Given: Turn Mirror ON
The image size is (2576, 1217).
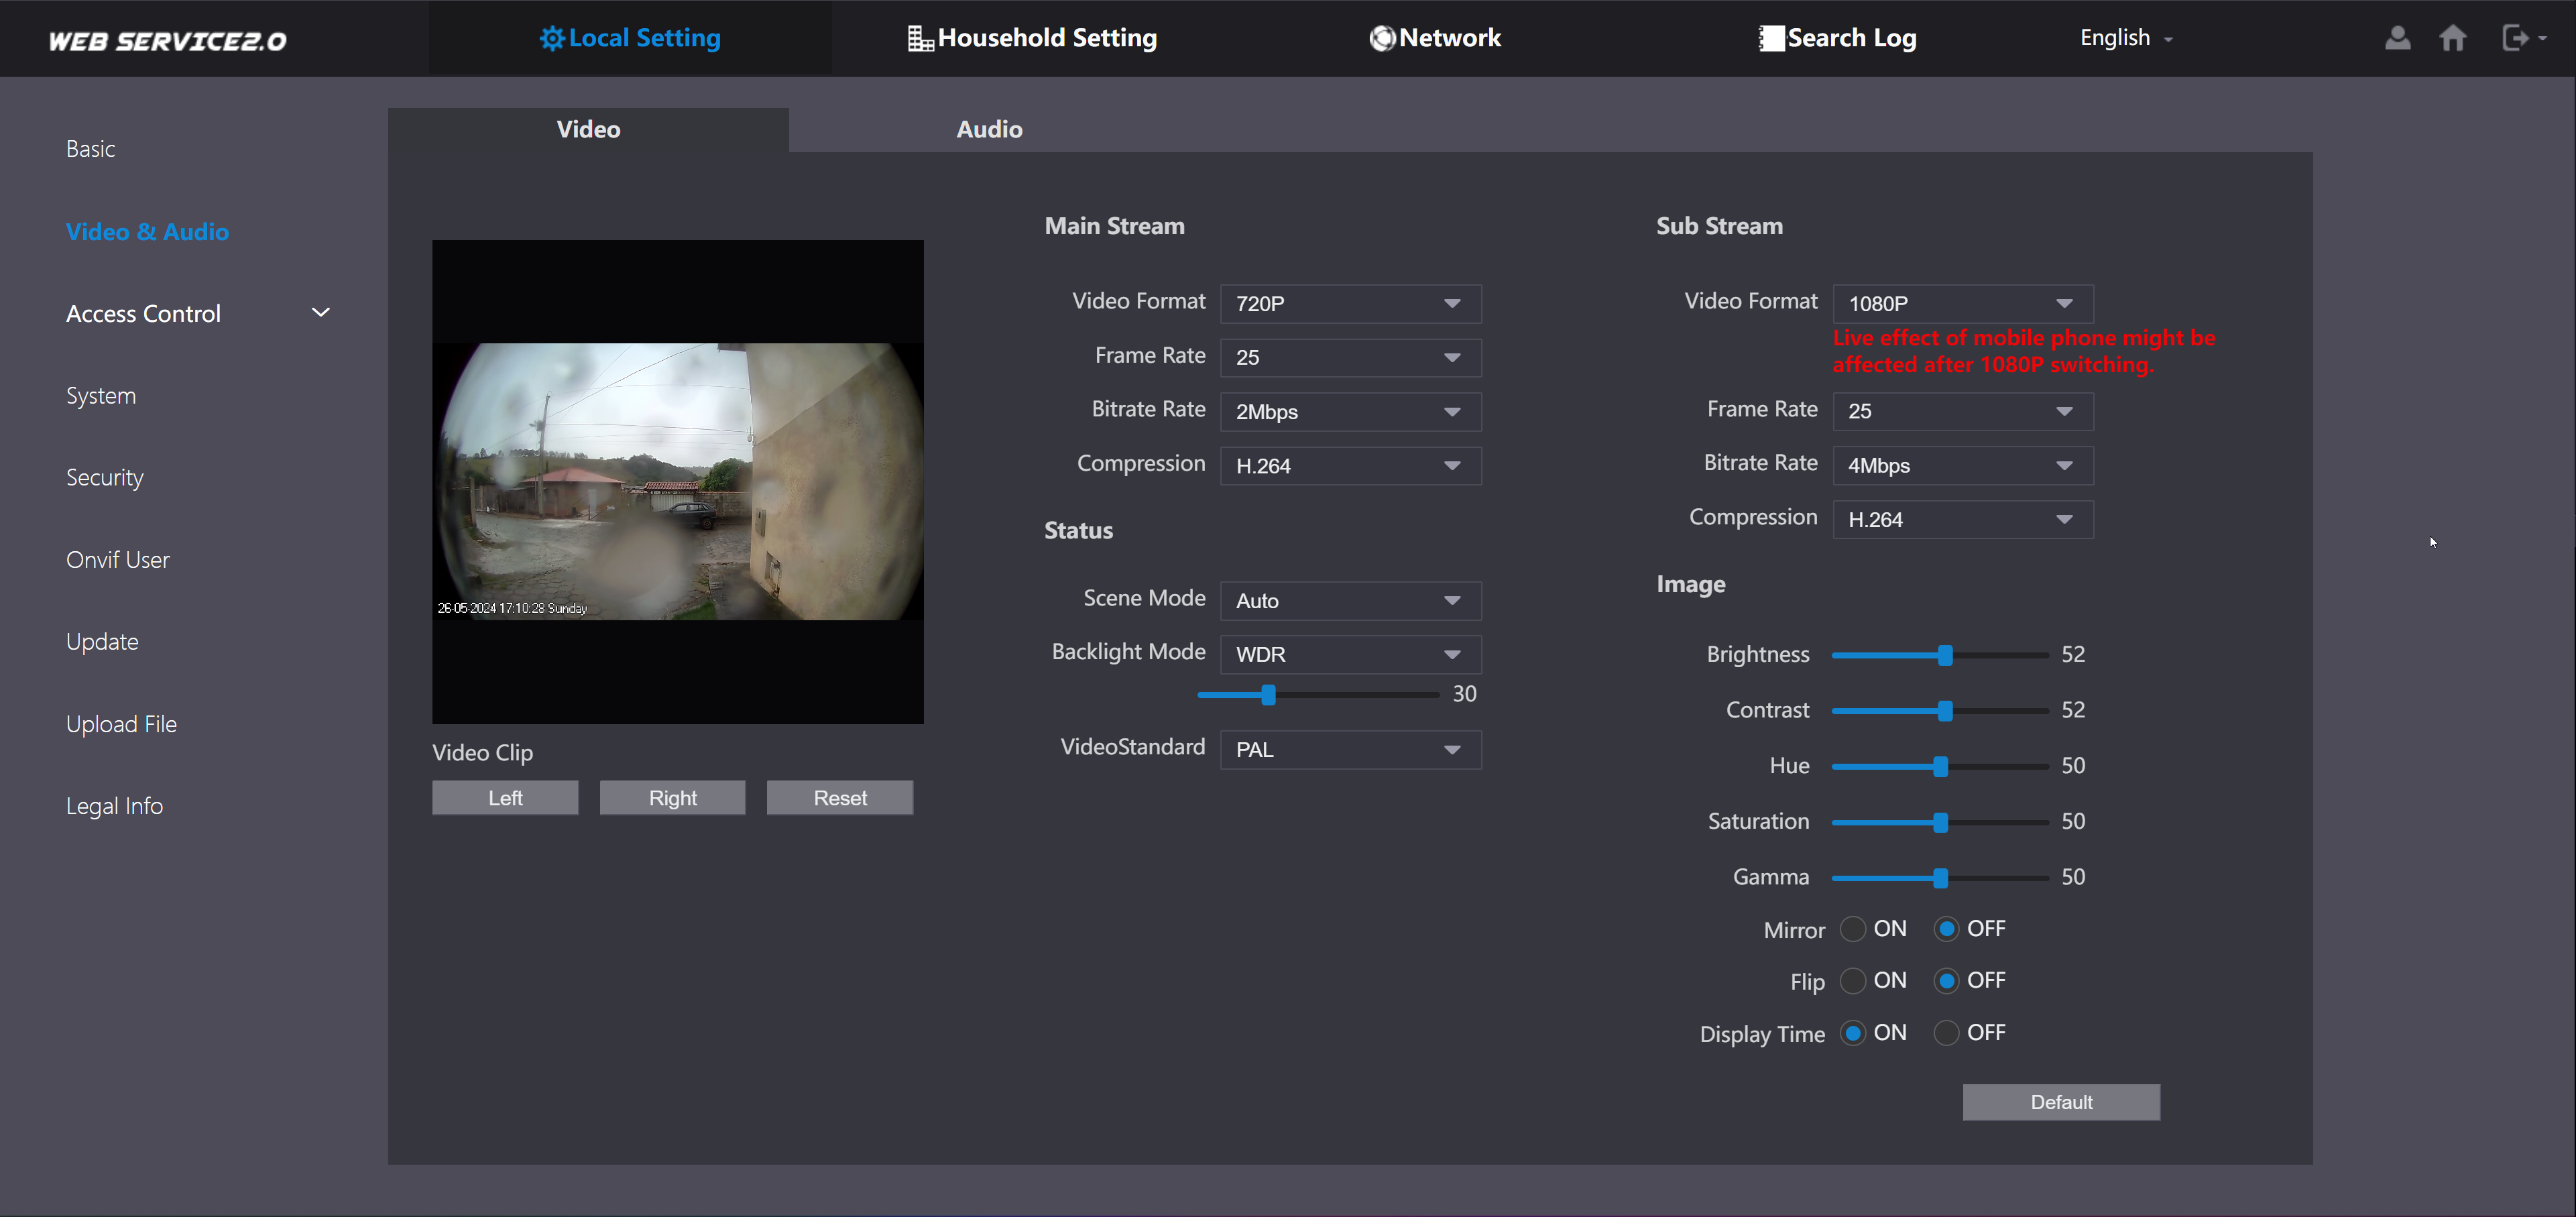Looking at the screenshot, I should pos(1853,929).
